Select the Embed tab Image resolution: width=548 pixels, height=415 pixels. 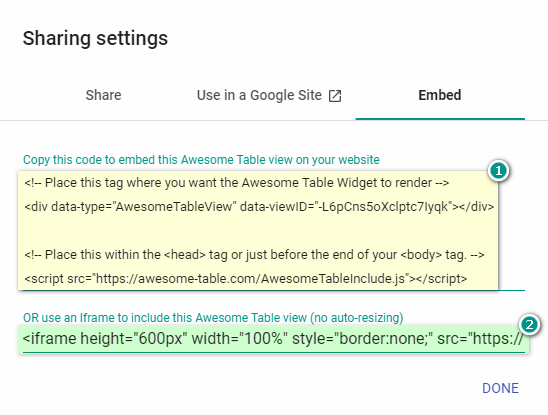tap(440, 95)
